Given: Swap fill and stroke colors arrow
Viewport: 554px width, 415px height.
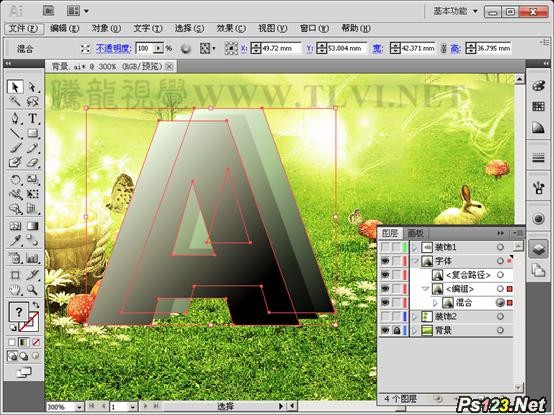Looking at the screenshot, I should point(35,304).
